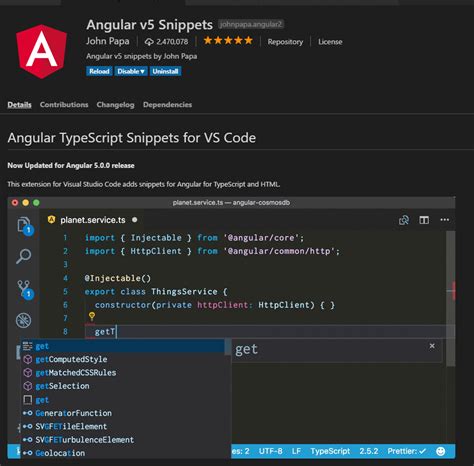Click the Reload button
Viewport: 474px width, 466px height.
pyautogui.click(x=99, y=71)
